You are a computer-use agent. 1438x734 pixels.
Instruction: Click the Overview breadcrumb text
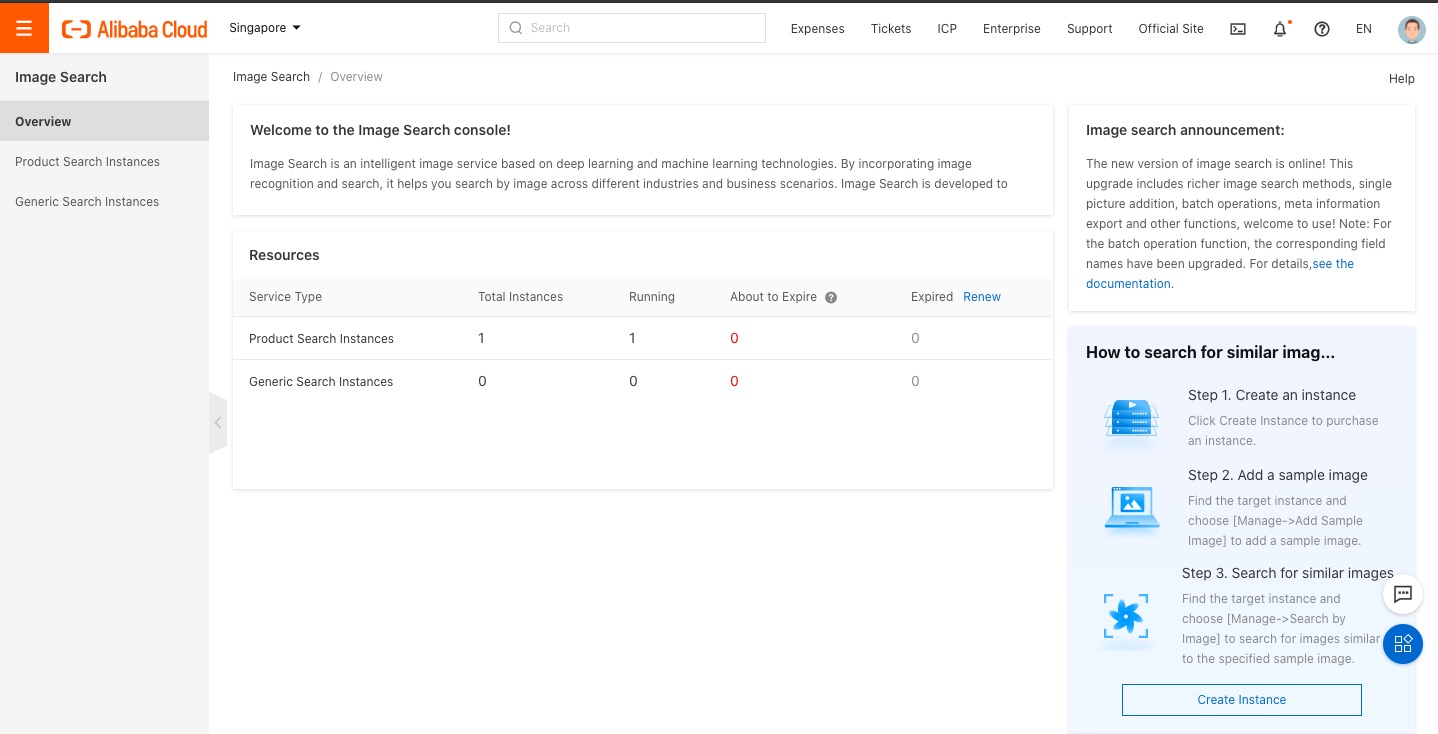[356, 77]
